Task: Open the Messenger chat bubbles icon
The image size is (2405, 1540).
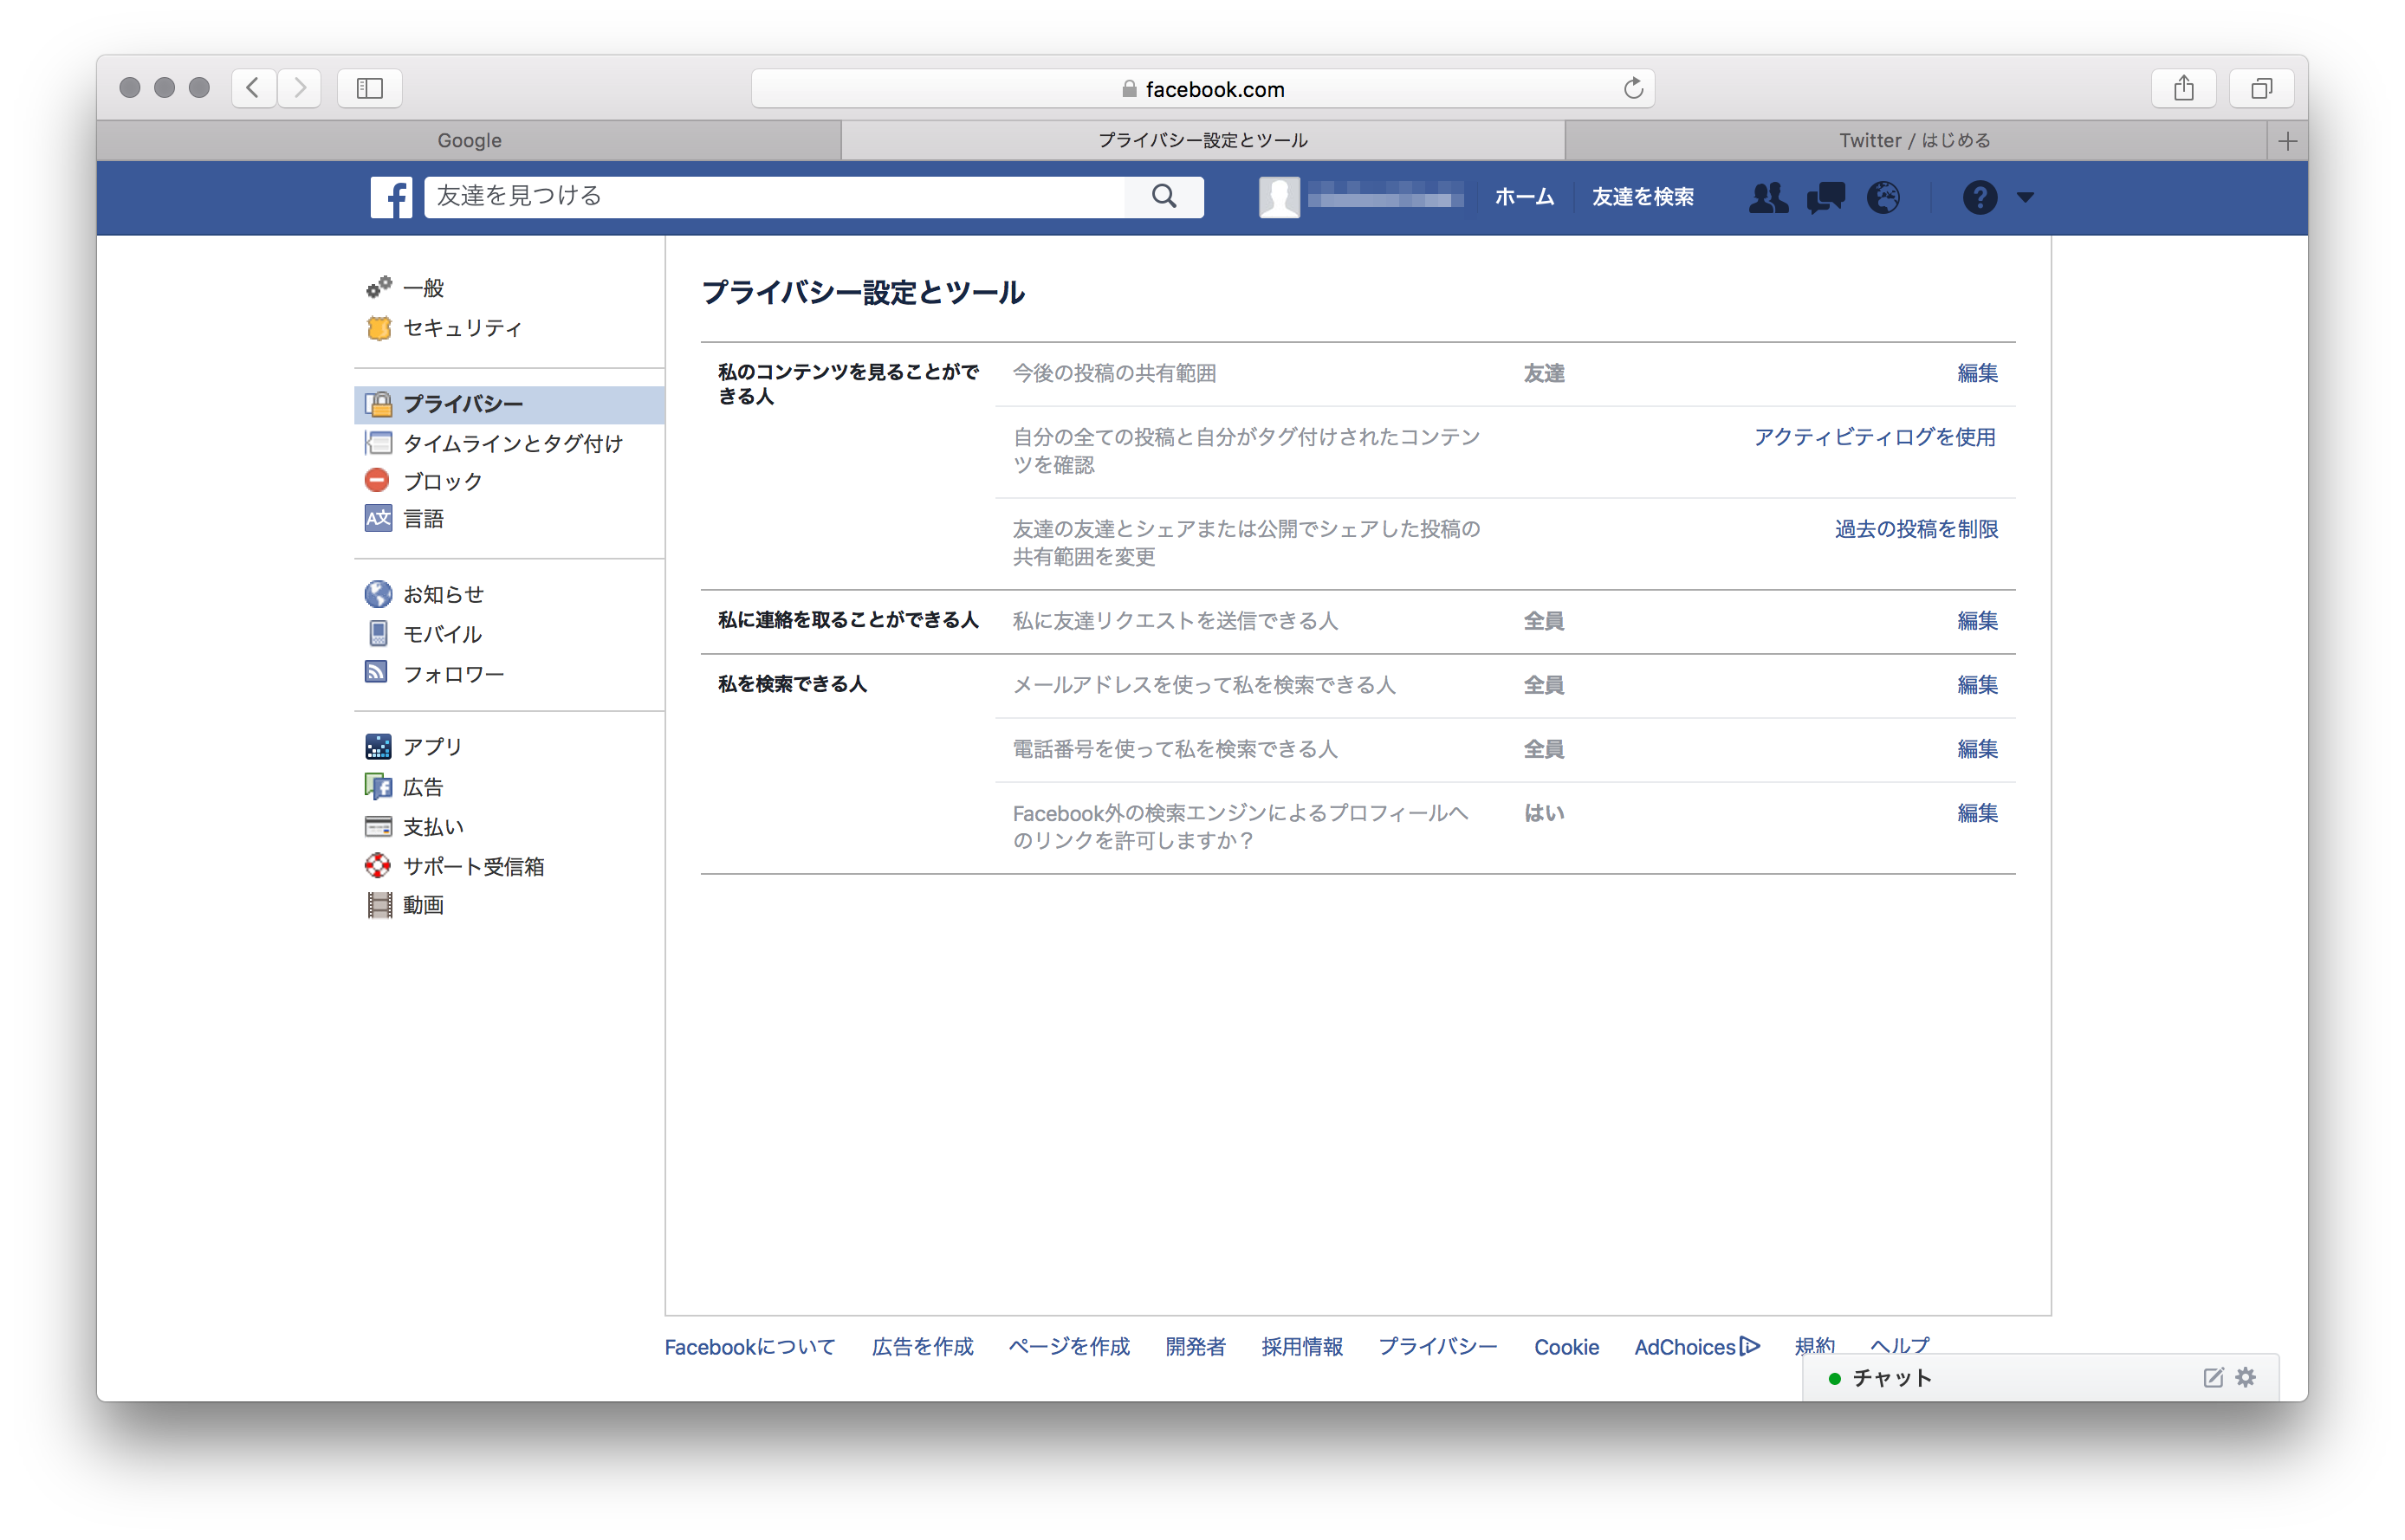Action: [x=1825, y=198]
